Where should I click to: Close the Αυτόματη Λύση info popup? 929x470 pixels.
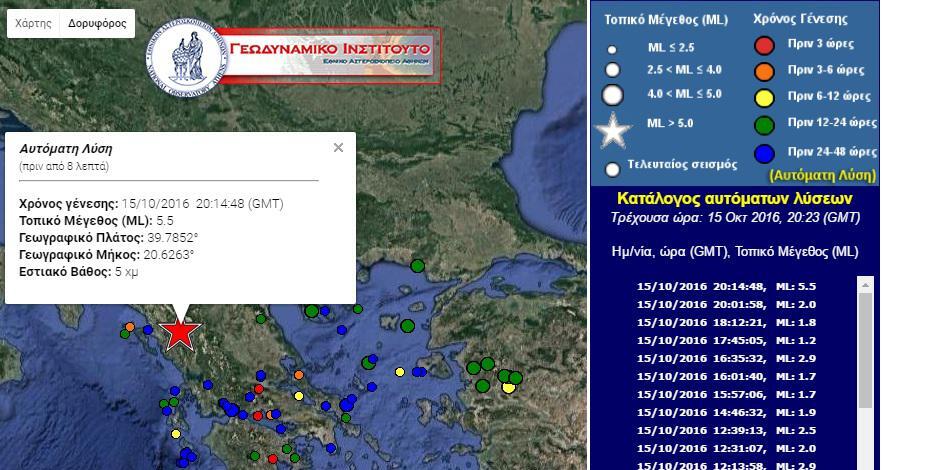[338, 148]
